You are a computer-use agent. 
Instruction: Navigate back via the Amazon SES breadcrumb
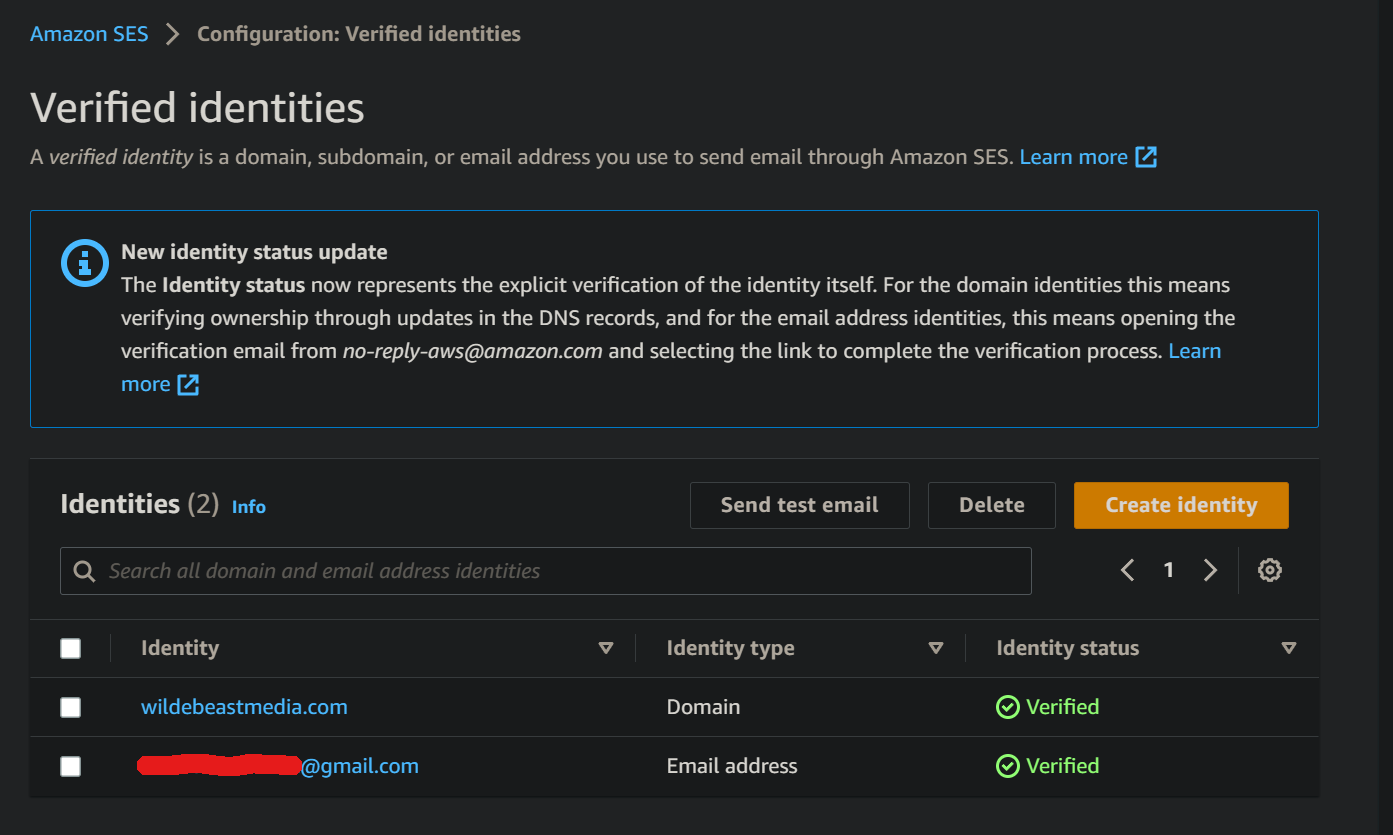pos(88,33)
